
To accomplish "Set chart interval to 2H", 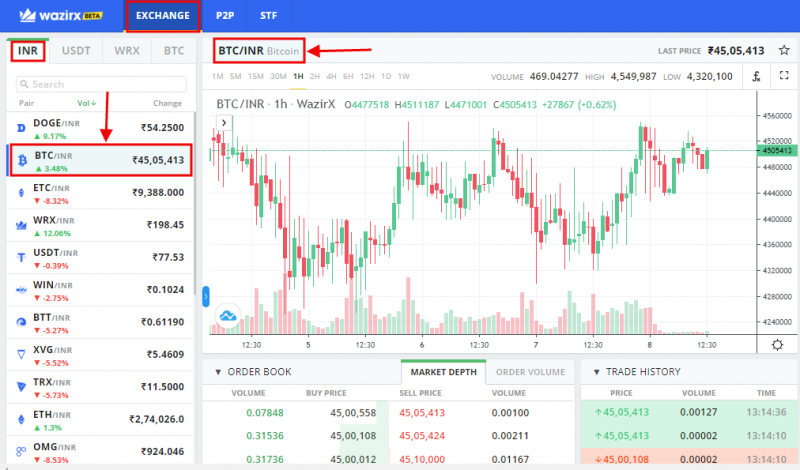I will click(x=315, y=77).
